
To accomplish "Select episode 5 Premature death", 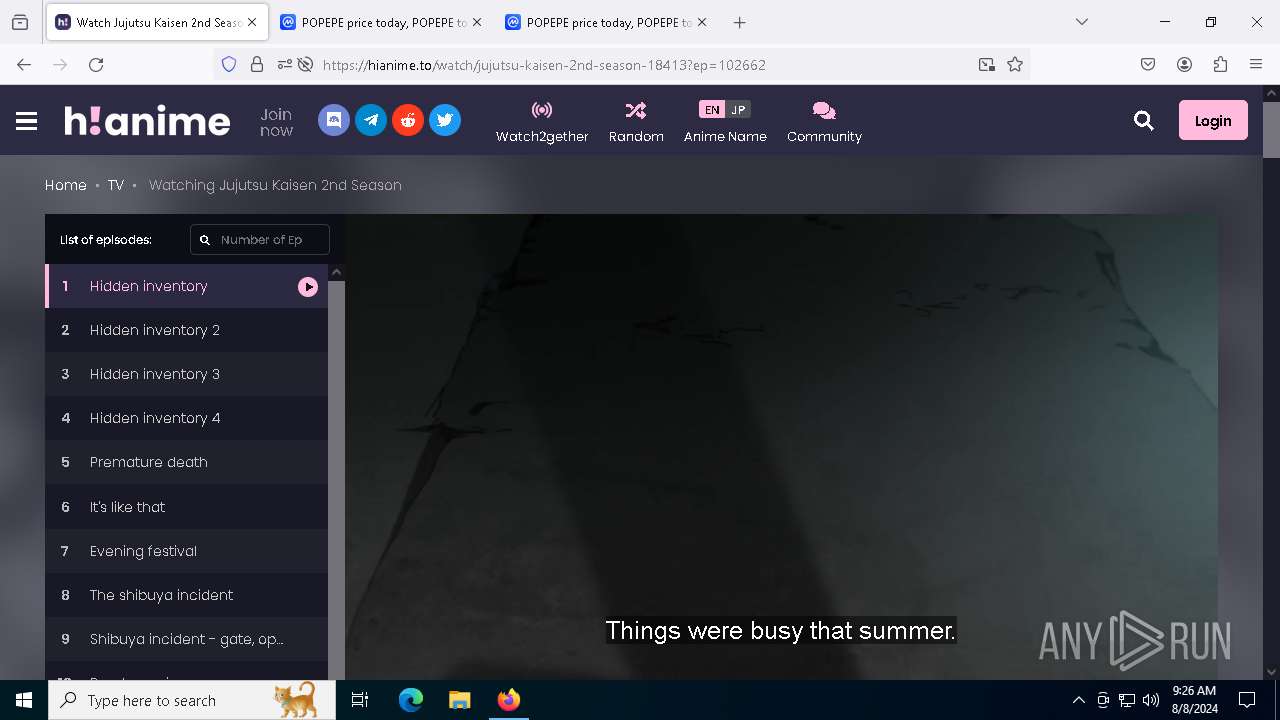I will point(187,462).
